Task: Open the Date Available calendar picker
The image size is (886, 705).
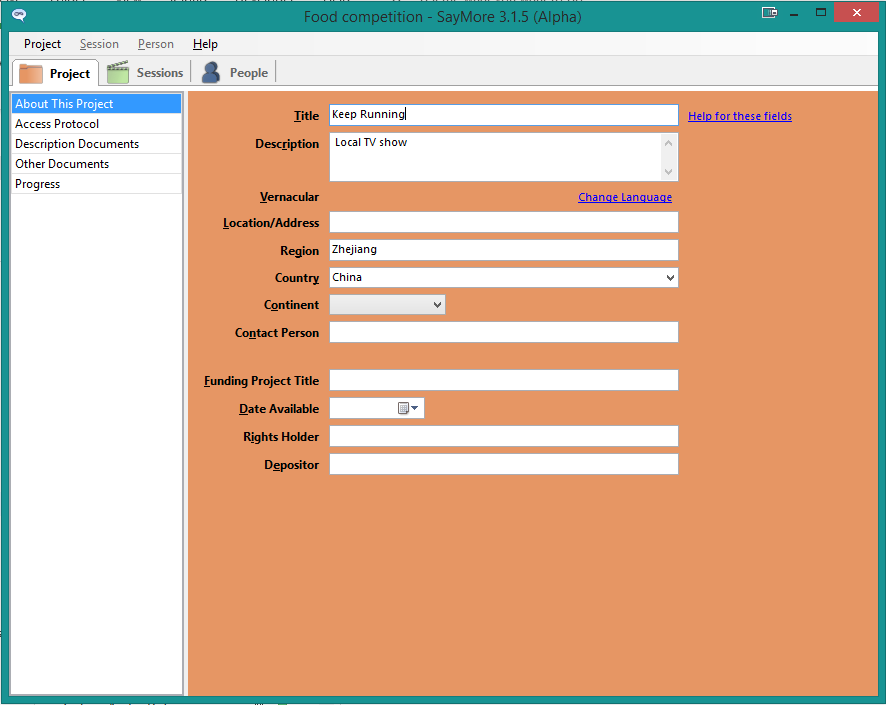Action: [x=408, y=408]
